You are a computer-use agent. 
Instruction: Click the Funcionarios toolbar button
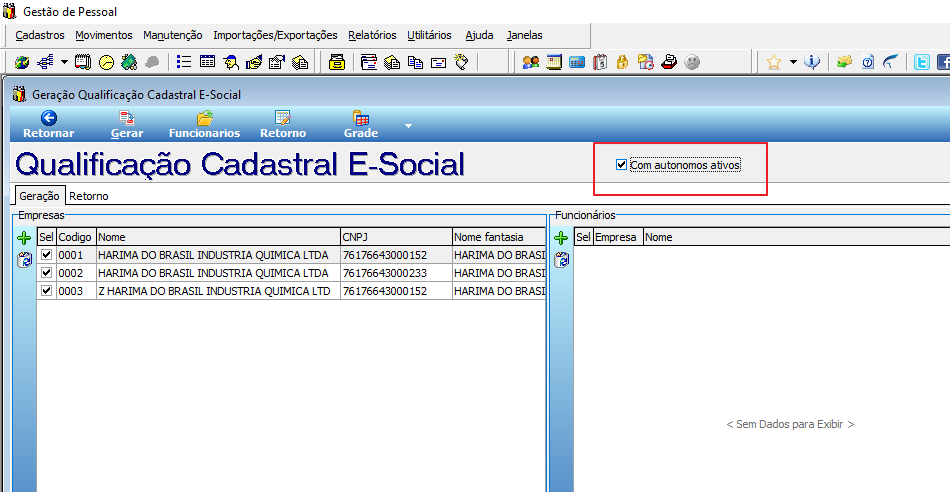[204, 124]
